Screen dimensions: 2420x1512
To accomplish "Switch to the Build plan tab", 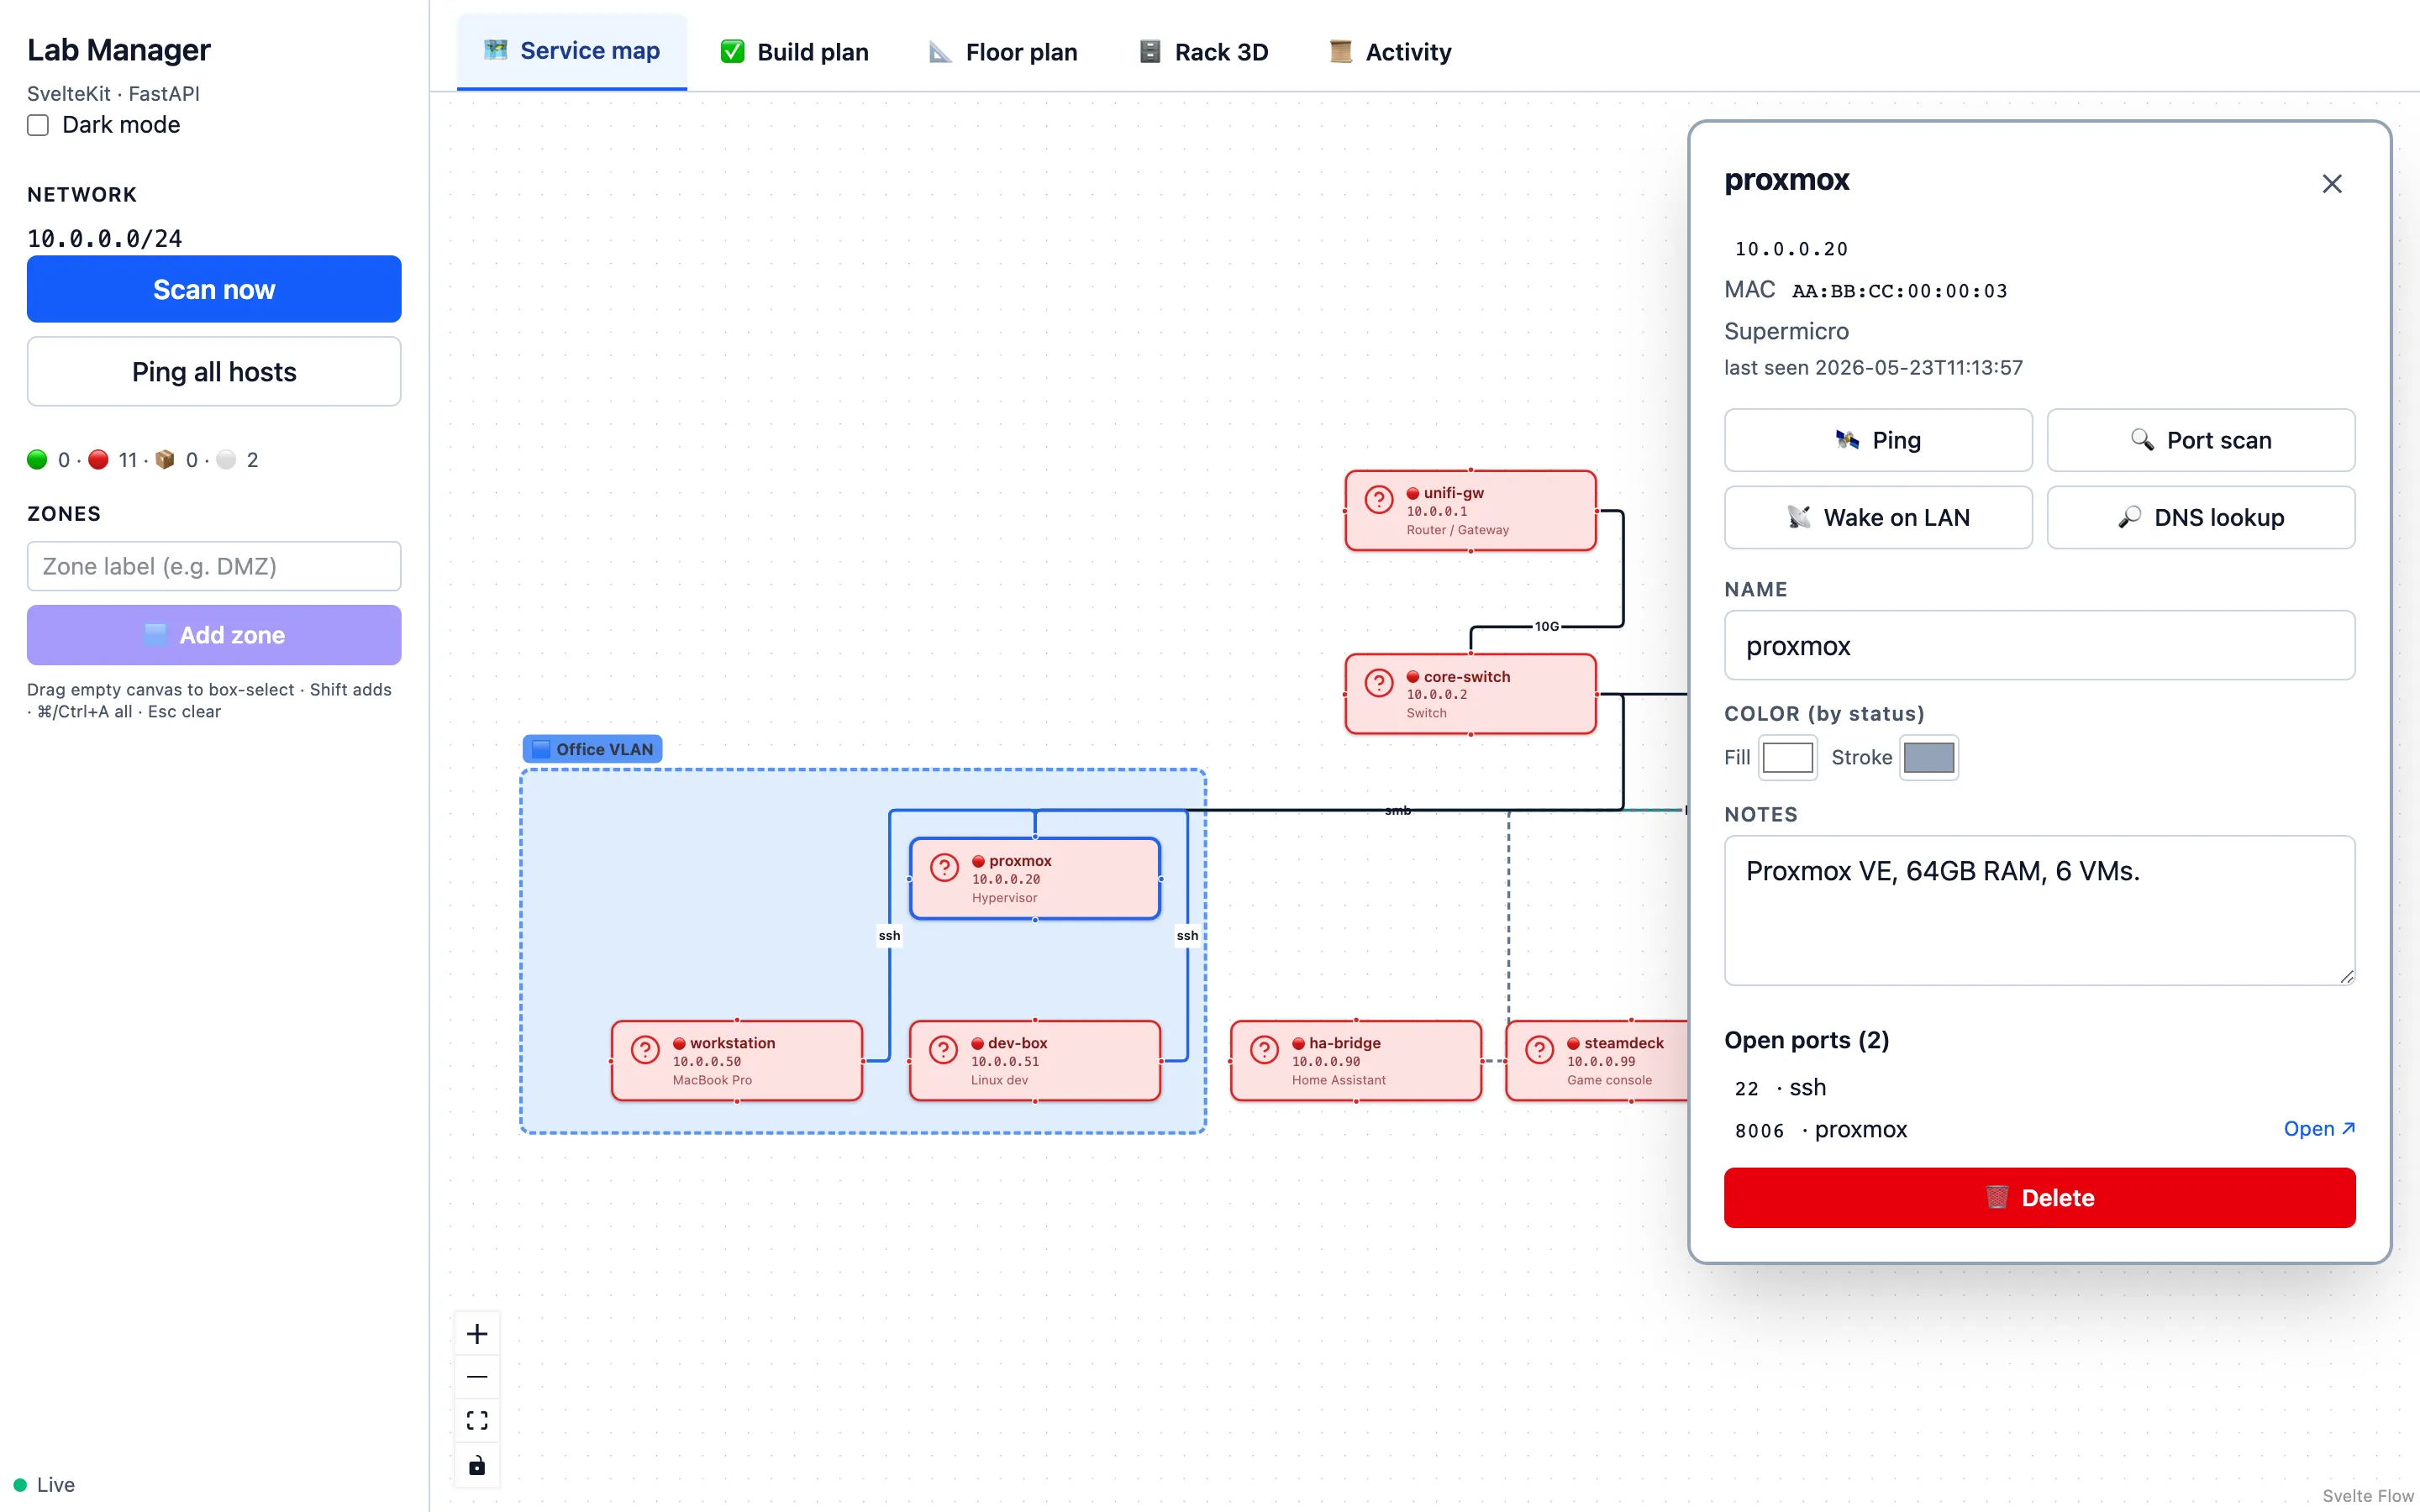I will [795, 52].
